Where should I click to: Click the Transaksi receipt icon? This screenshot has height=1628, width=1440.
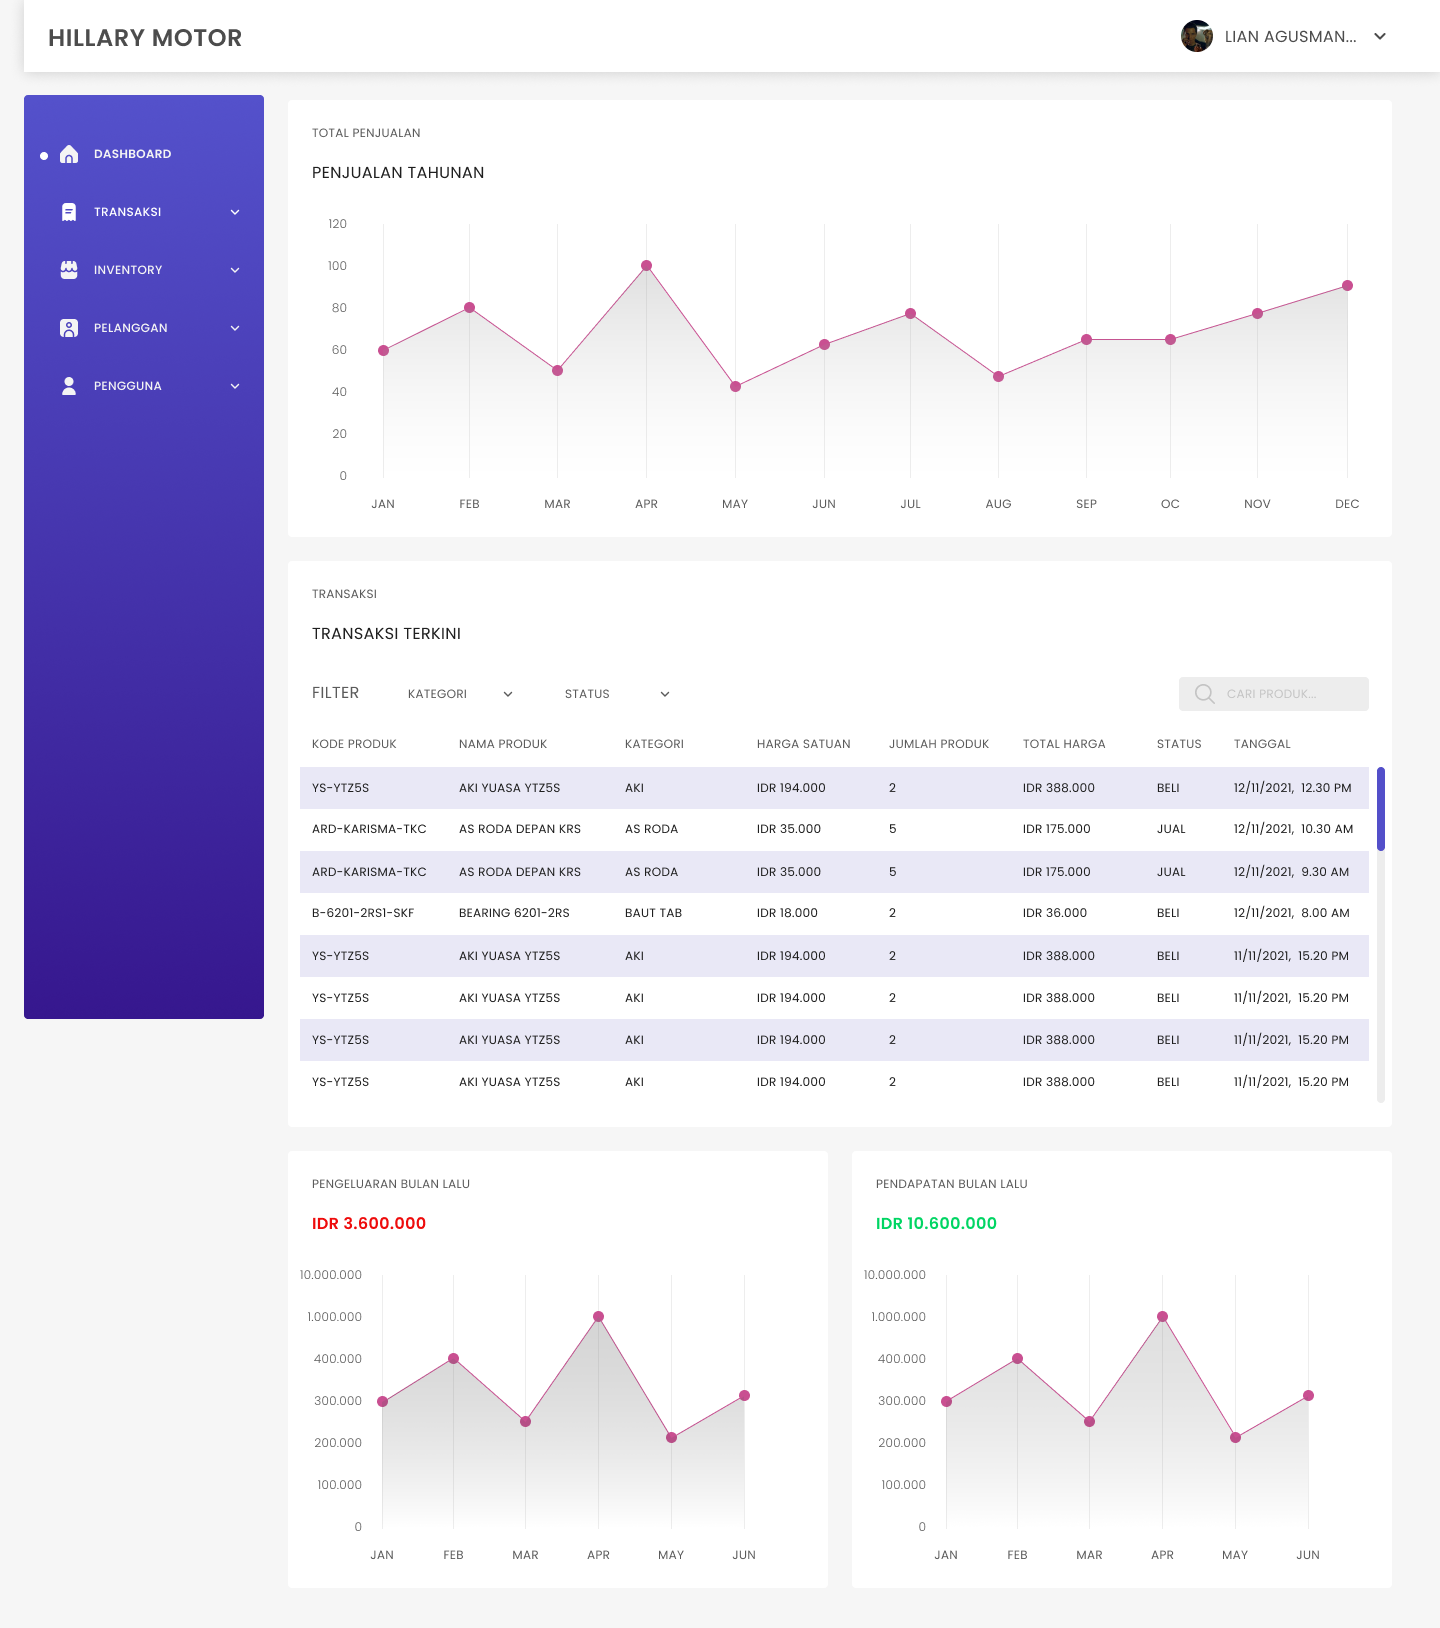pos(69,212)
